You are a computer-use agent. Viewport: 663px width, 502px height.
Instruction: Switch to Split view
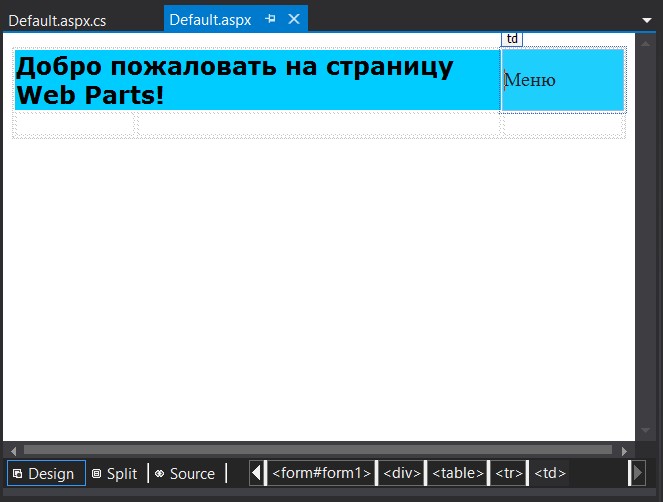pos(115,473)
